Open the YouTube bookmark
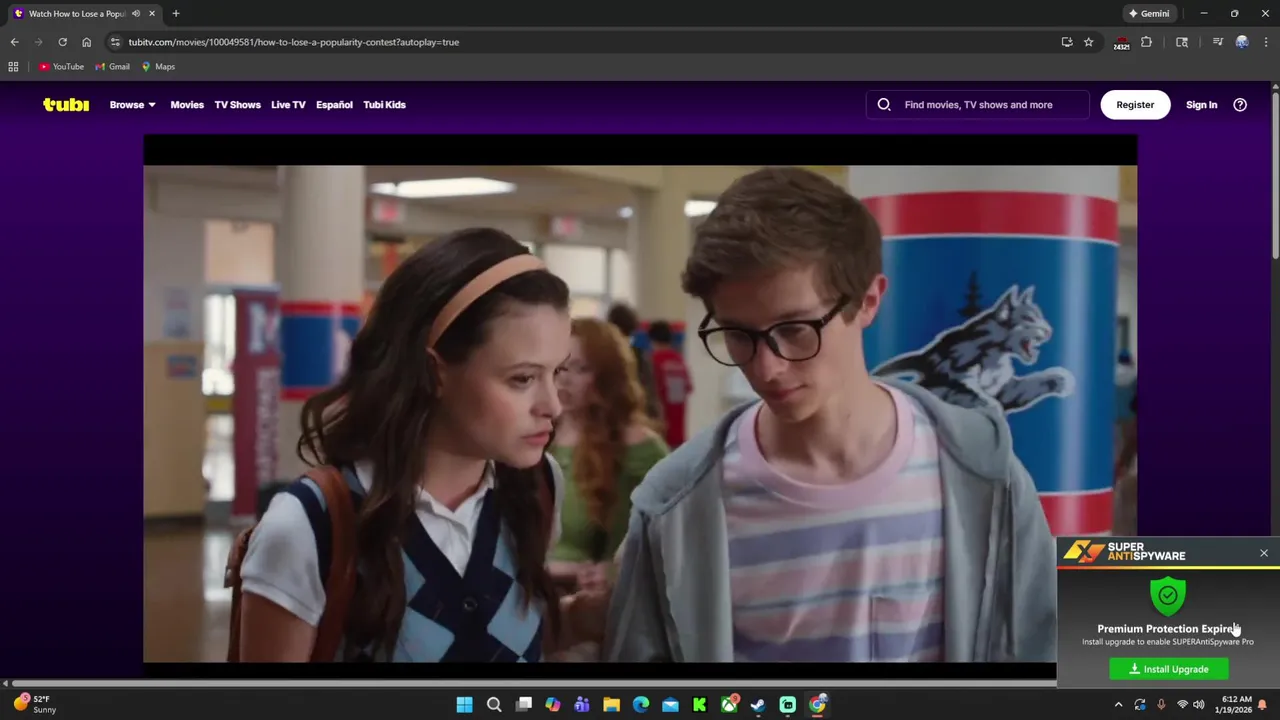 [x=61, y=67]
